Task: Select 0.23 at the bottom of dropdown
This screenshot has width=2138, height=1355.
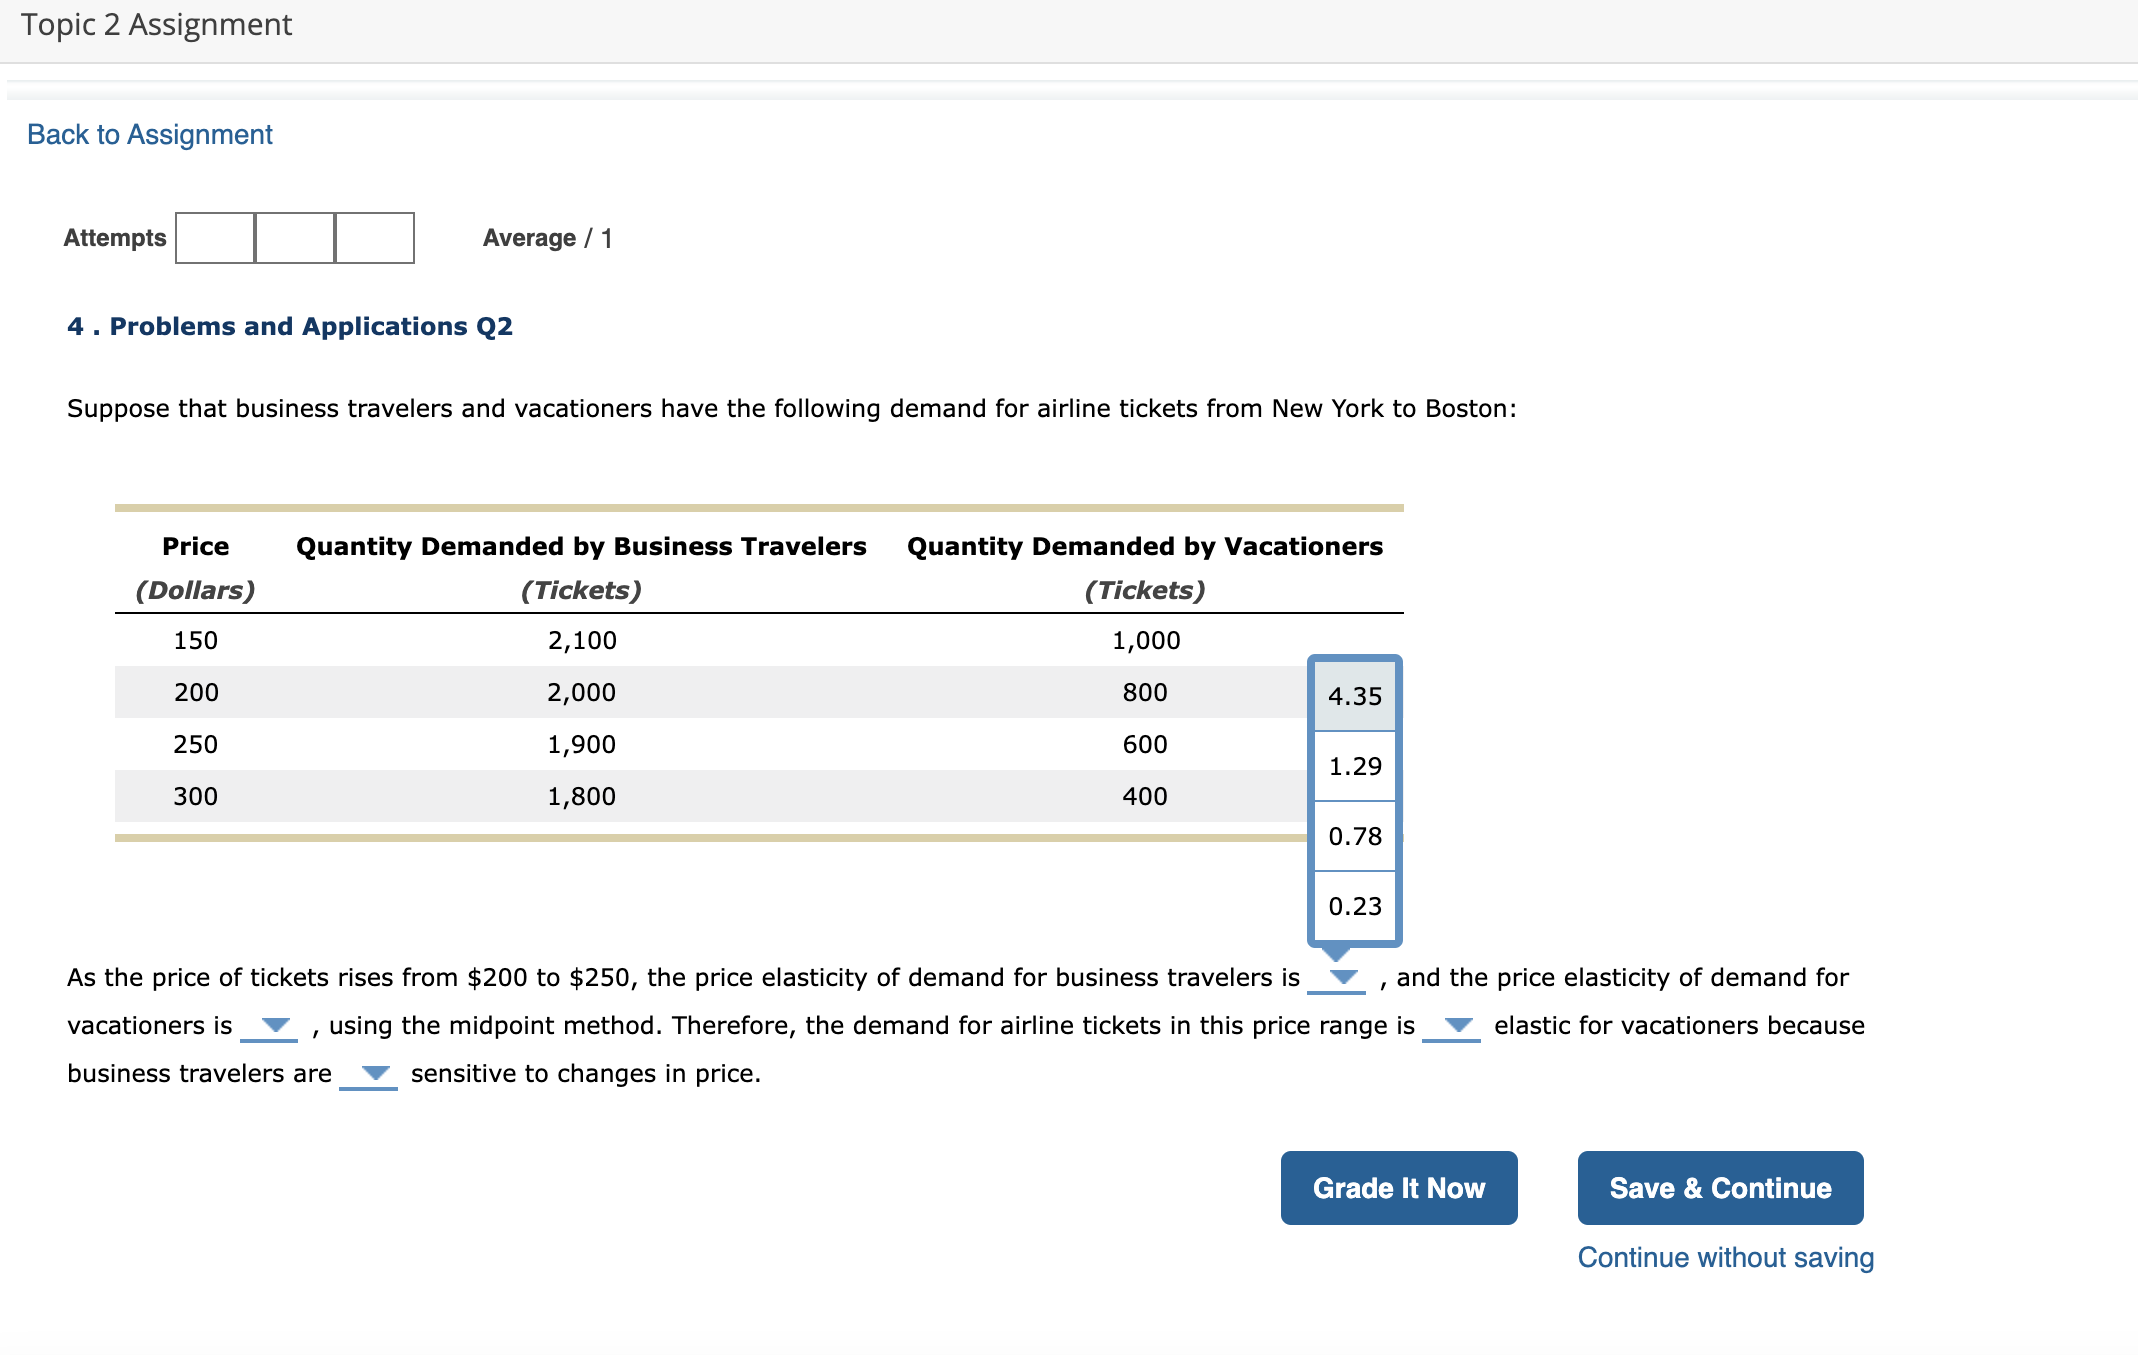Action: 1354,905
